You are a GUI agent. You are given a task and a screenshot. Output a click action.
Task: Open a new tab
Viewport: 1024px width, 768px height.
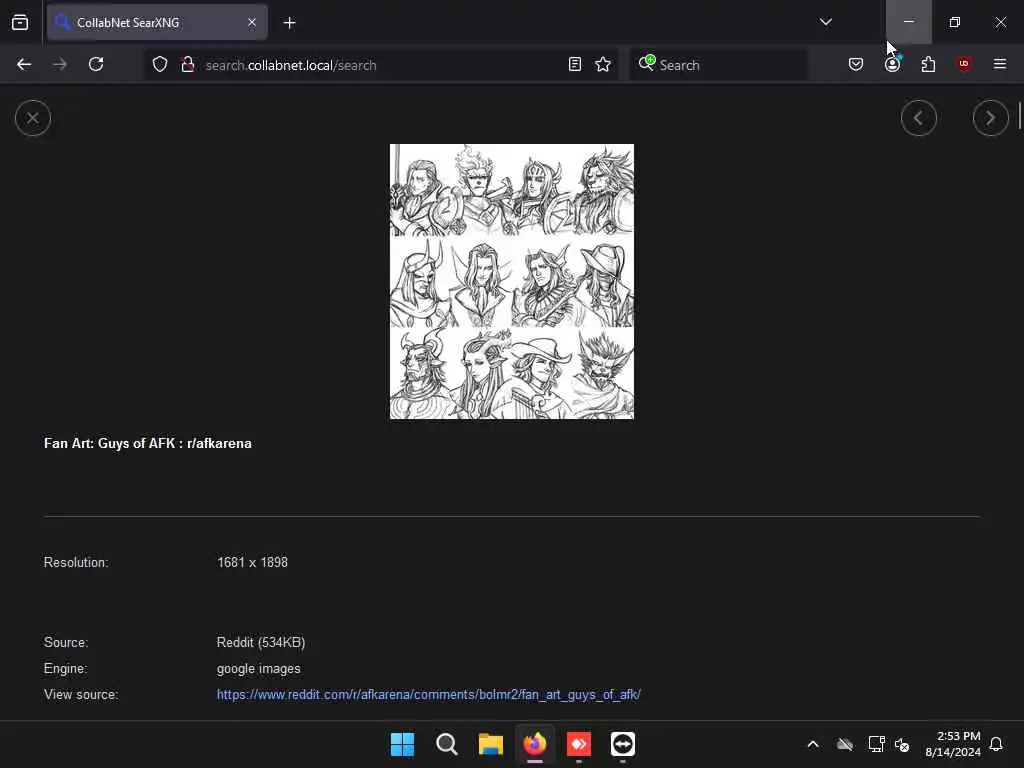click(289, 23)
